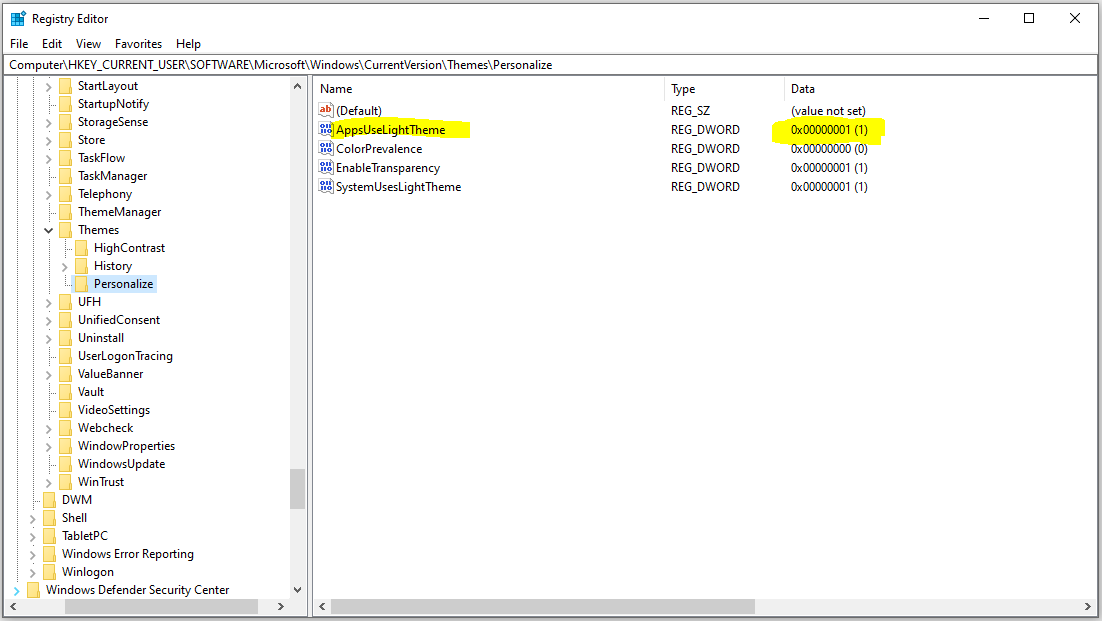Click the Vault folder icon
Image resolution: width=1102 pixels, height=621 pixels.
coord(65,392)
